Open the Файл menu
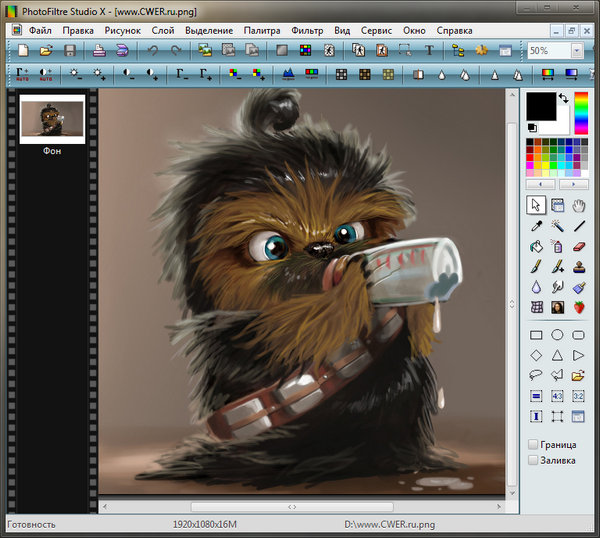The width and height of the screenshot is (600, 538). (x=40, y=31)
